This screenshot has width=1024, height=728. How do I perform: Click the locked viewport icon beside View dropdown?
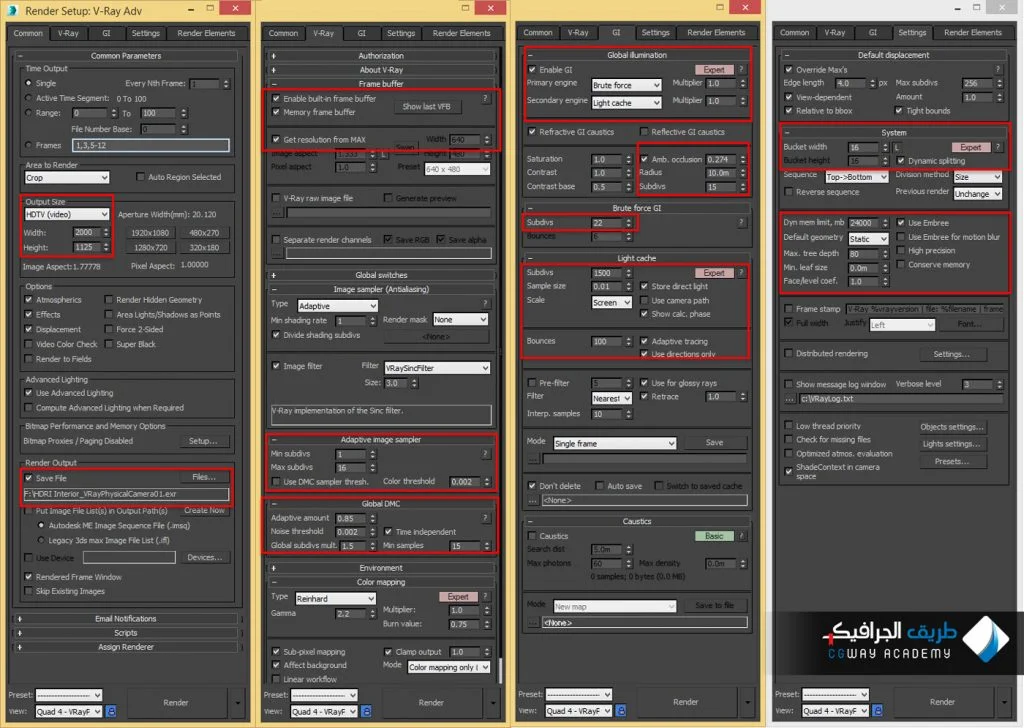(109, 711)
